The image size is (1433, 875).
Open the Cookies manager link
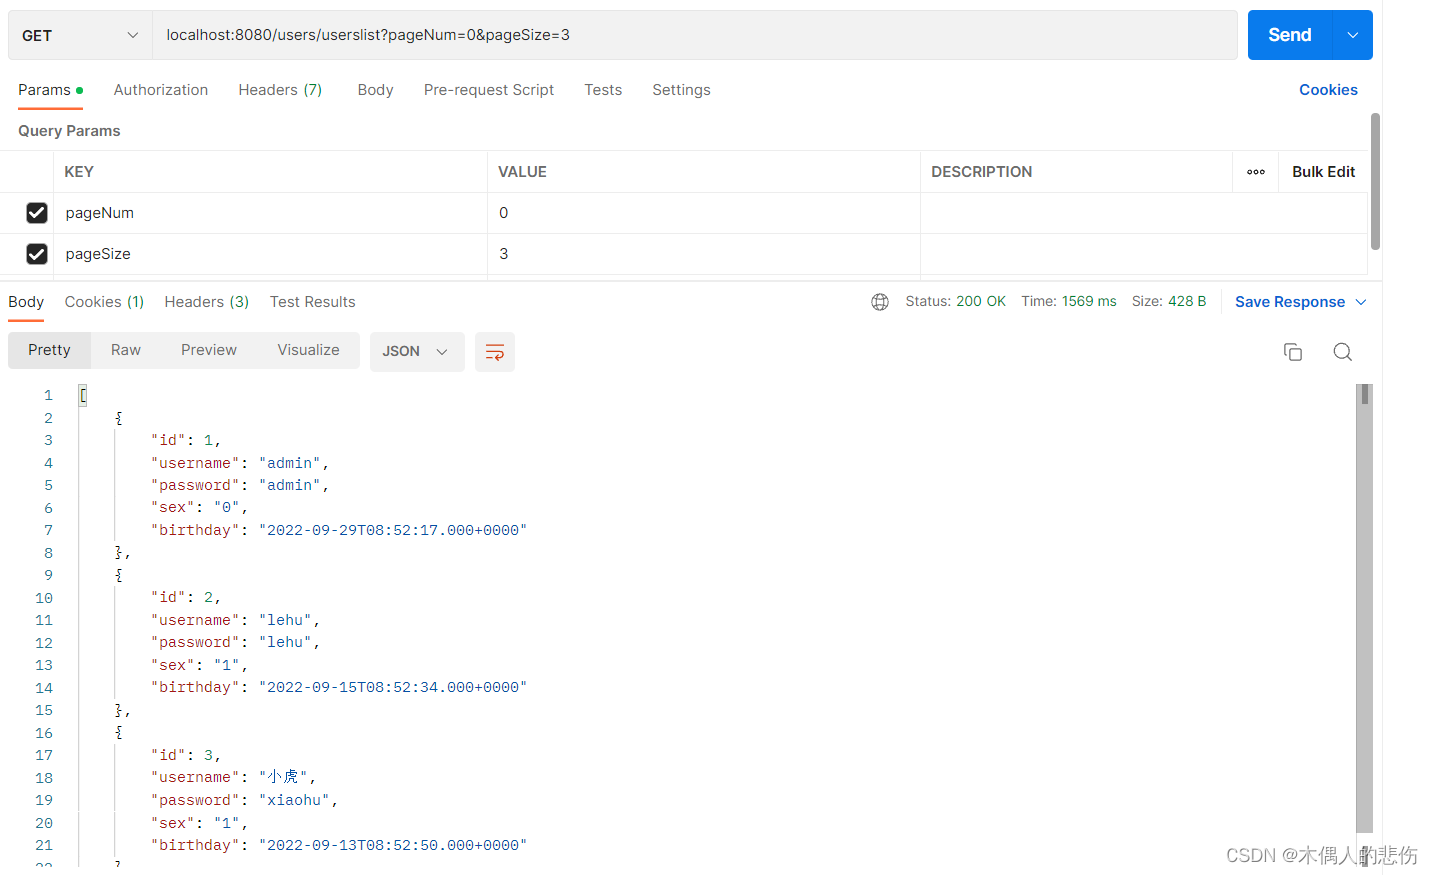point(1328,89)
